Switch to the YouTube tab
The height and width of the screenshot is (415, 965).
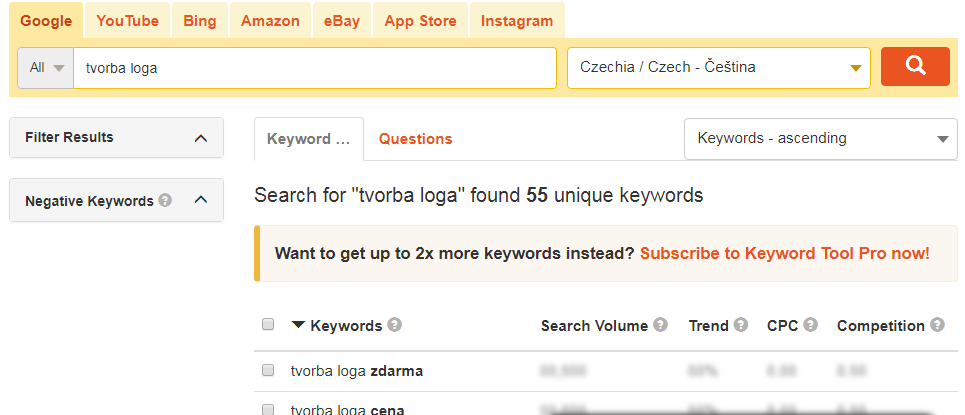(x=127, y=21)
